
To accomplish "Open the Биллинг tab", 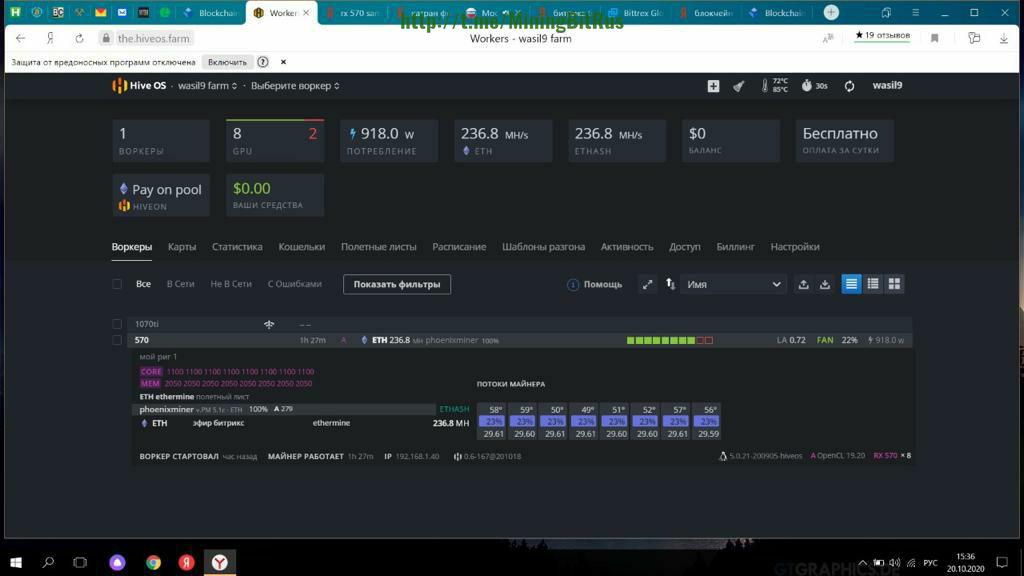I will pyautogui.click(x=735, y=247).
